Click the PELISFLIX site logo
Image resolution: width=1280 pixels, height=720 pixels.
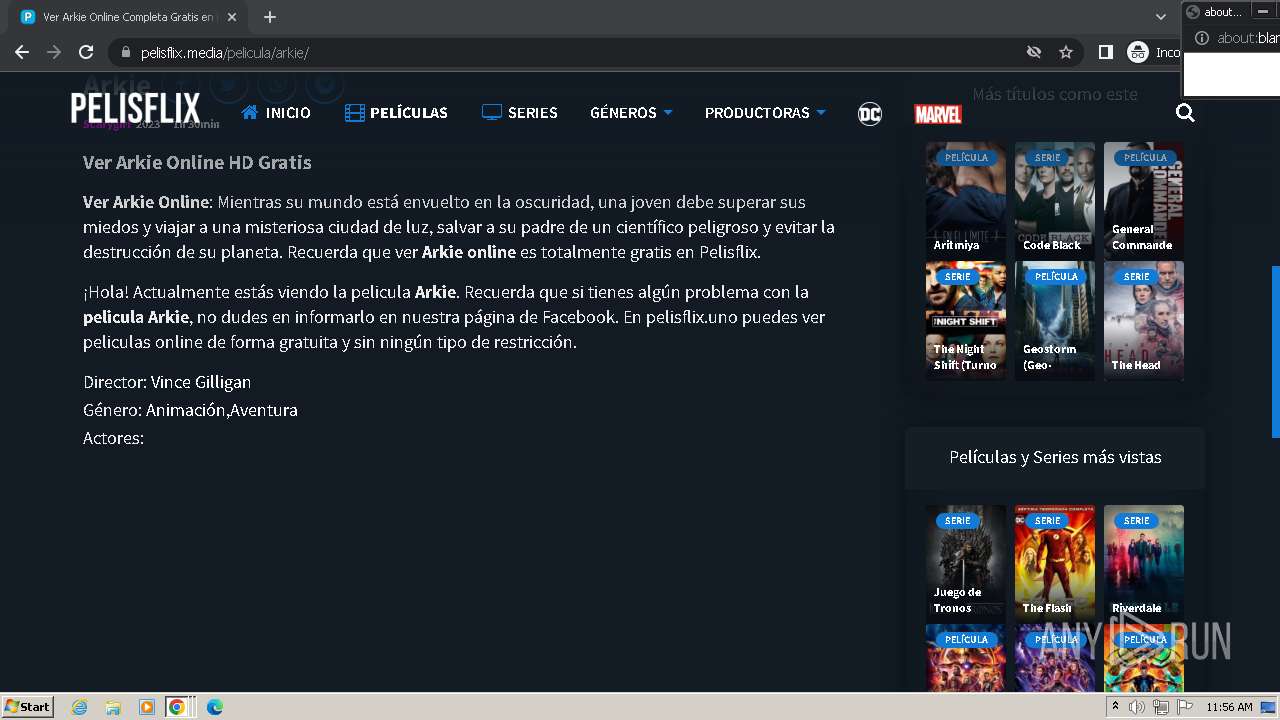click(135, 109)
